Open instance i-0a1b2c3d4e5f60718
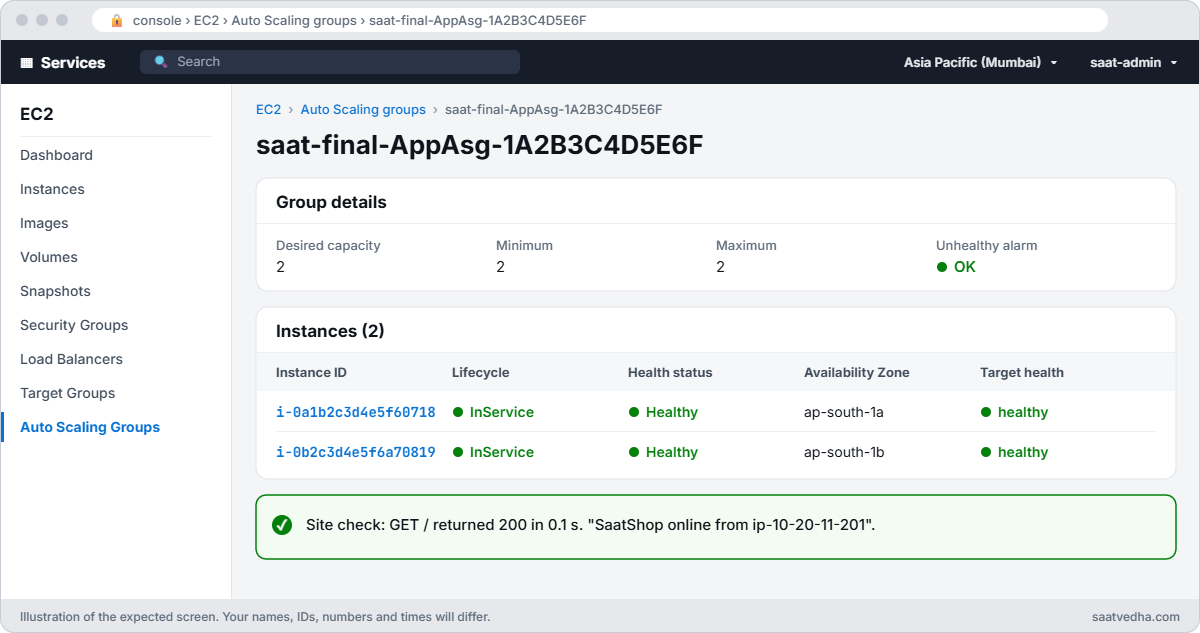Viewport: 1200px width, 633px height. [355, 412]
